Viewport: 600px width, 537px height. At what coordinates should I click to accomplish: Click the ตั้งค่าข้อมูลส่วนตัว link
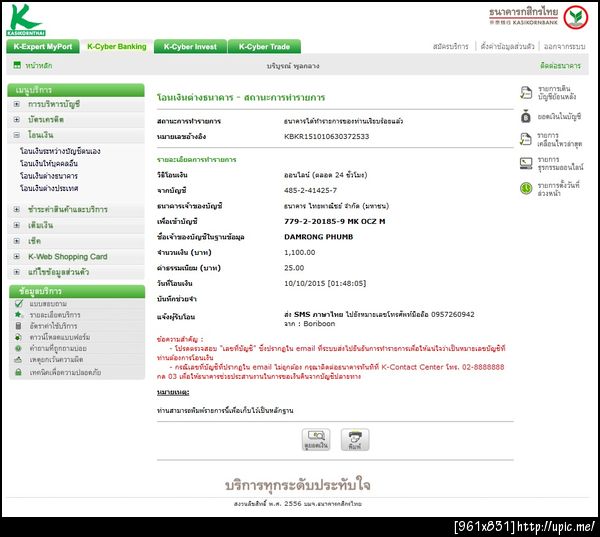click(507, 46)
